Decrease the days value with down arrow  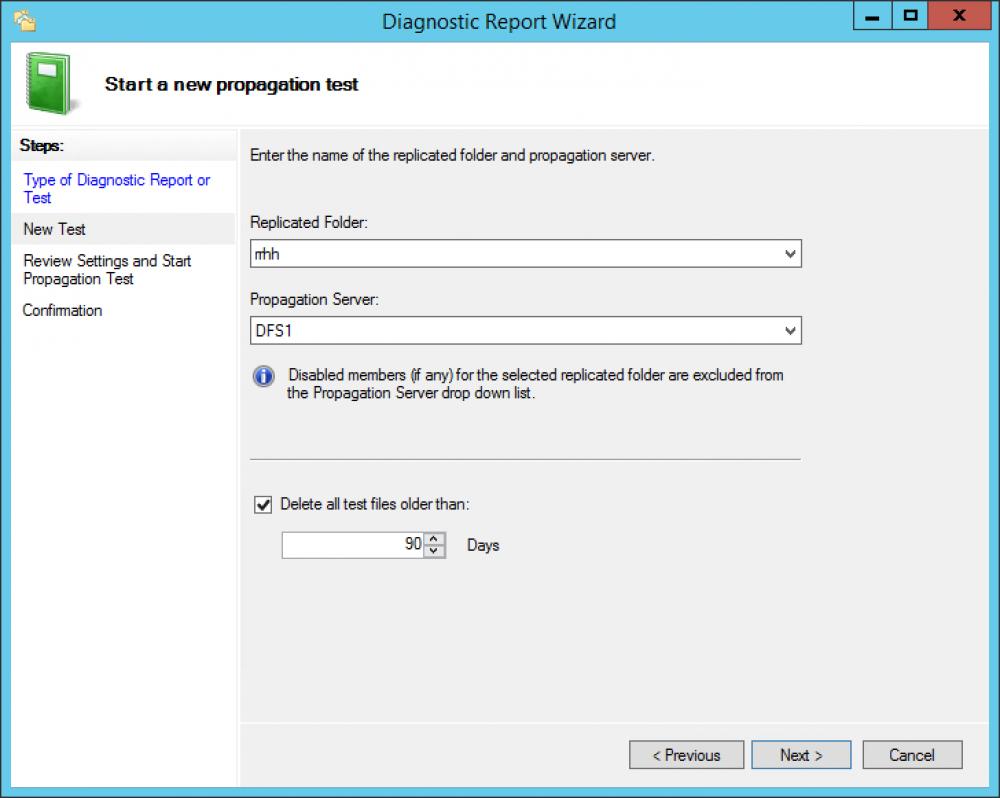[434, 551]
